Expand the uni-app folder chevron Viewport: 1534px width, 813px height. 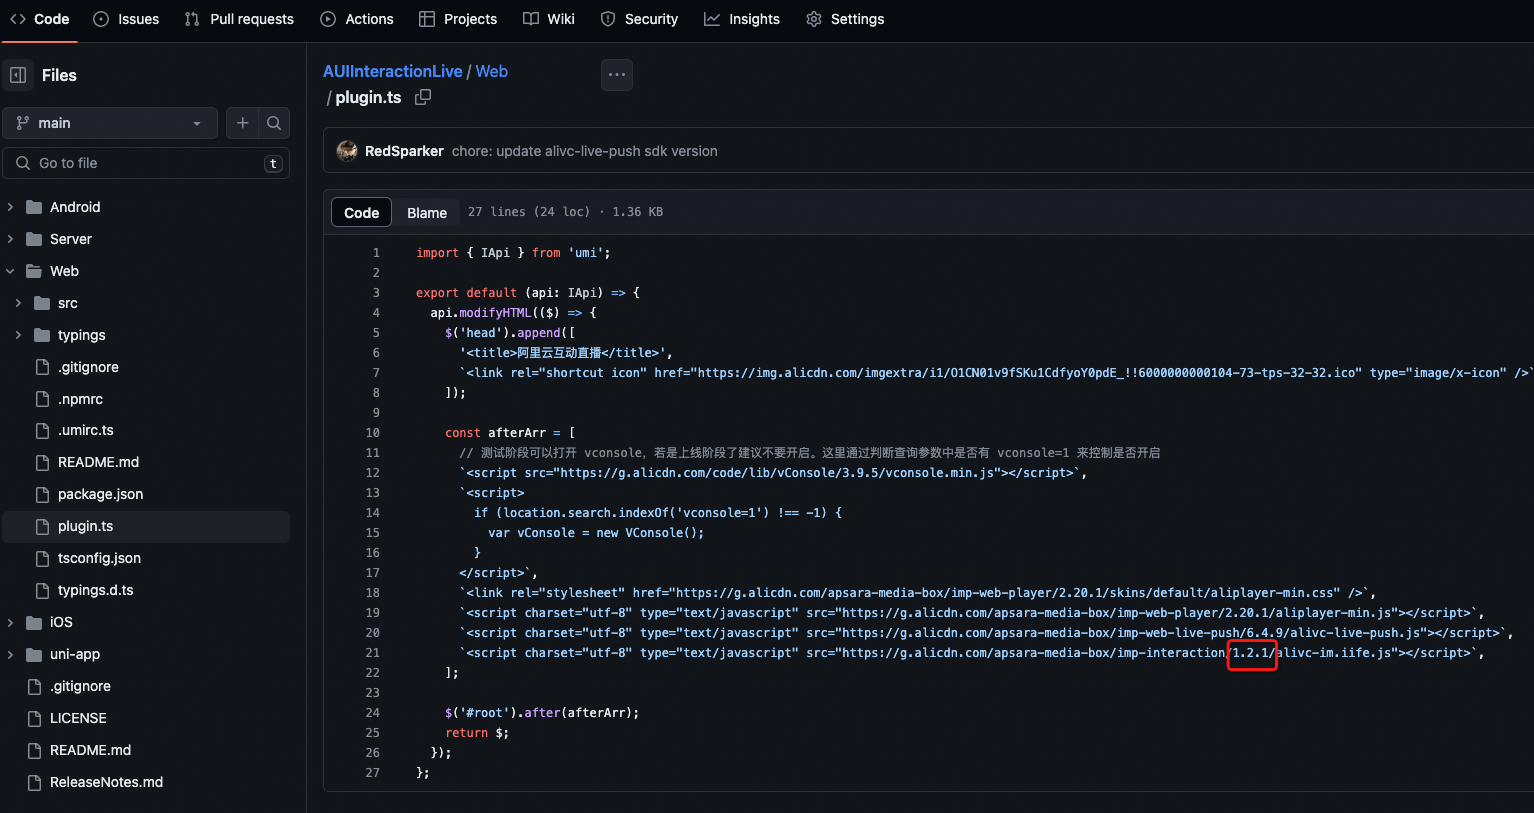pyautogui.click(x=10, y=654)
